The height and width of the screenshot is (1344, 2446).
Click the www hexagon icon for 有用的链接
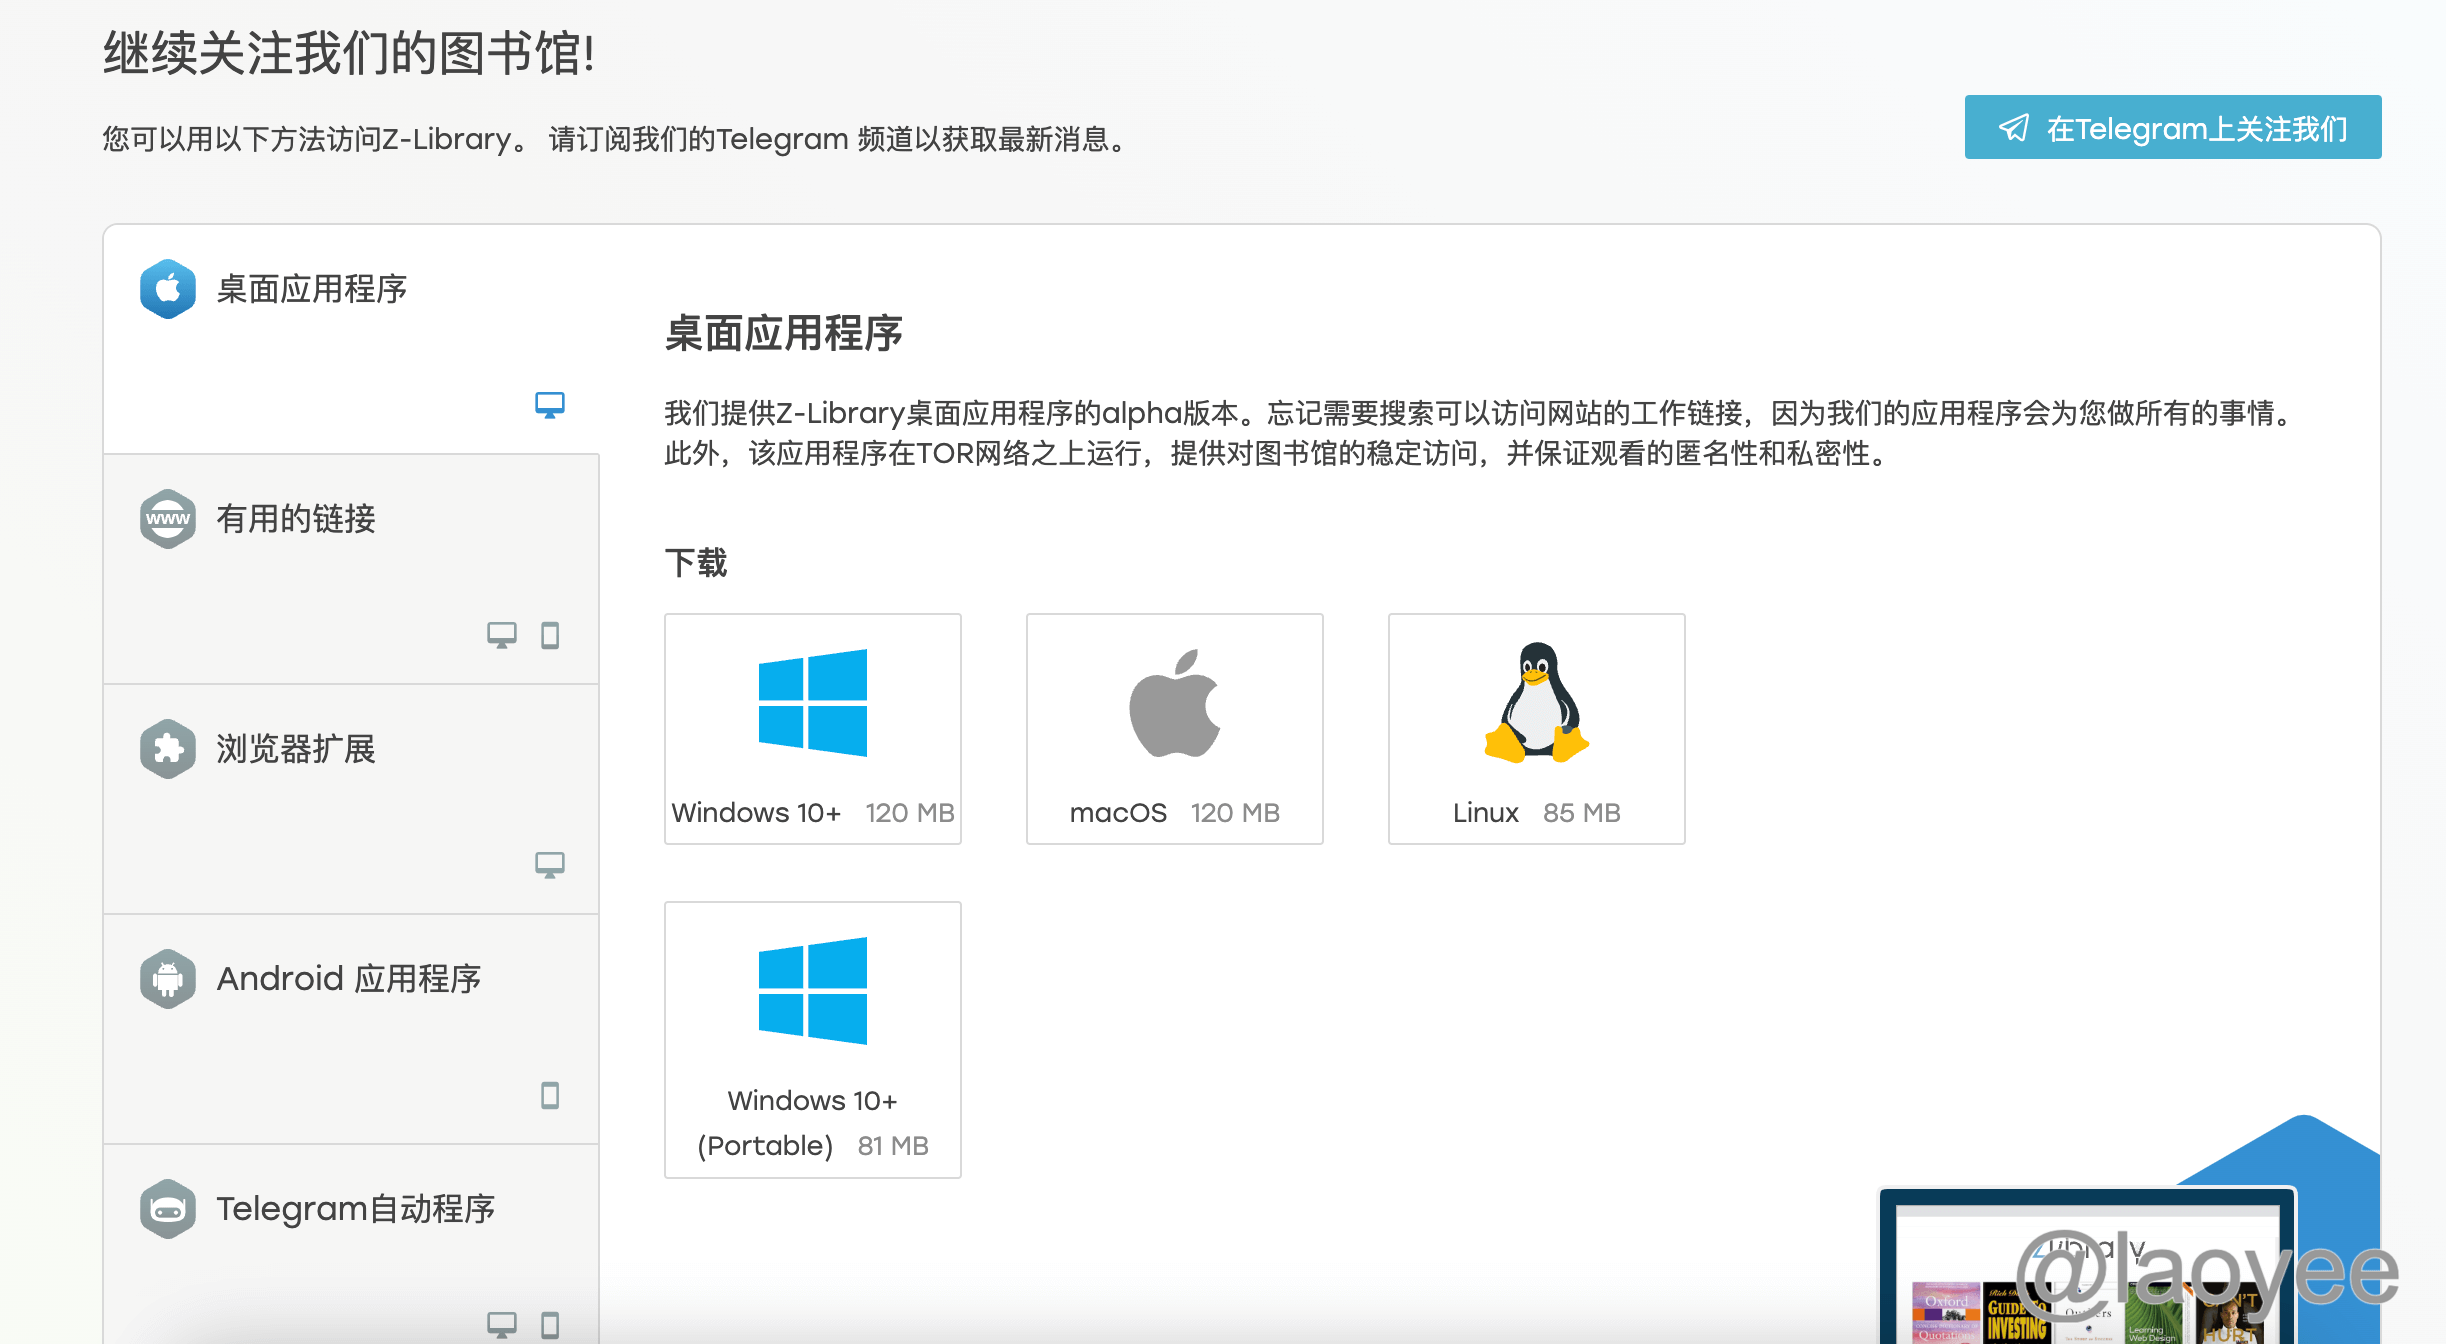(x=168, y=519)
